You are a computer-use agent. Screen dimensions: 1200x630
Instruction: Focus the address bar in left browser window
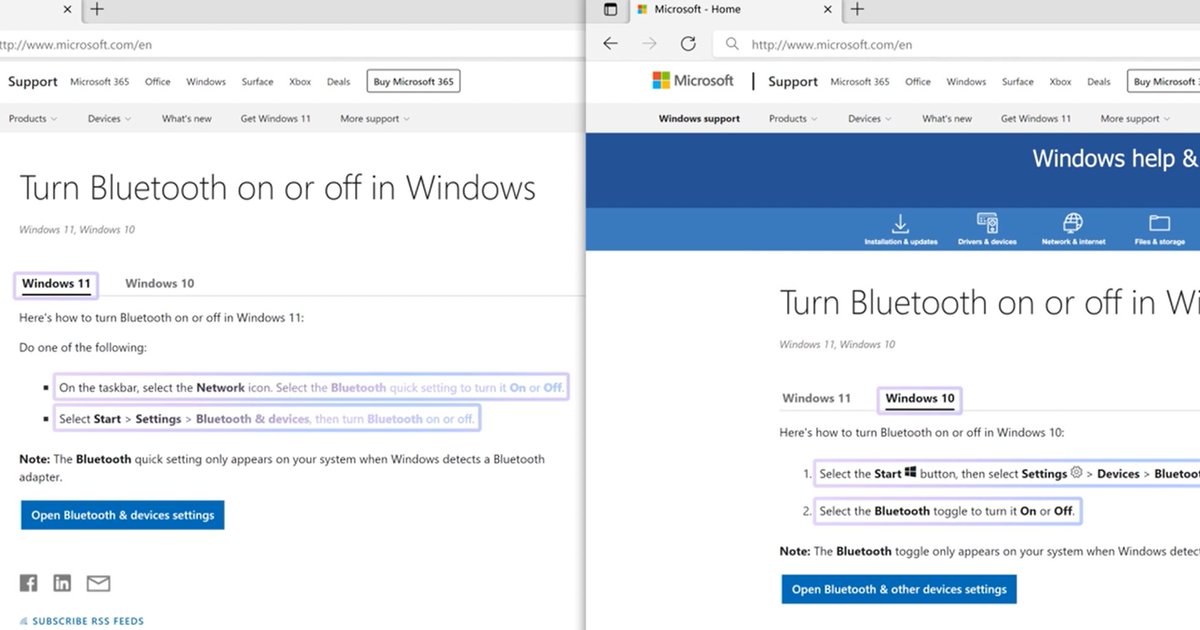[x=290, y=44]
